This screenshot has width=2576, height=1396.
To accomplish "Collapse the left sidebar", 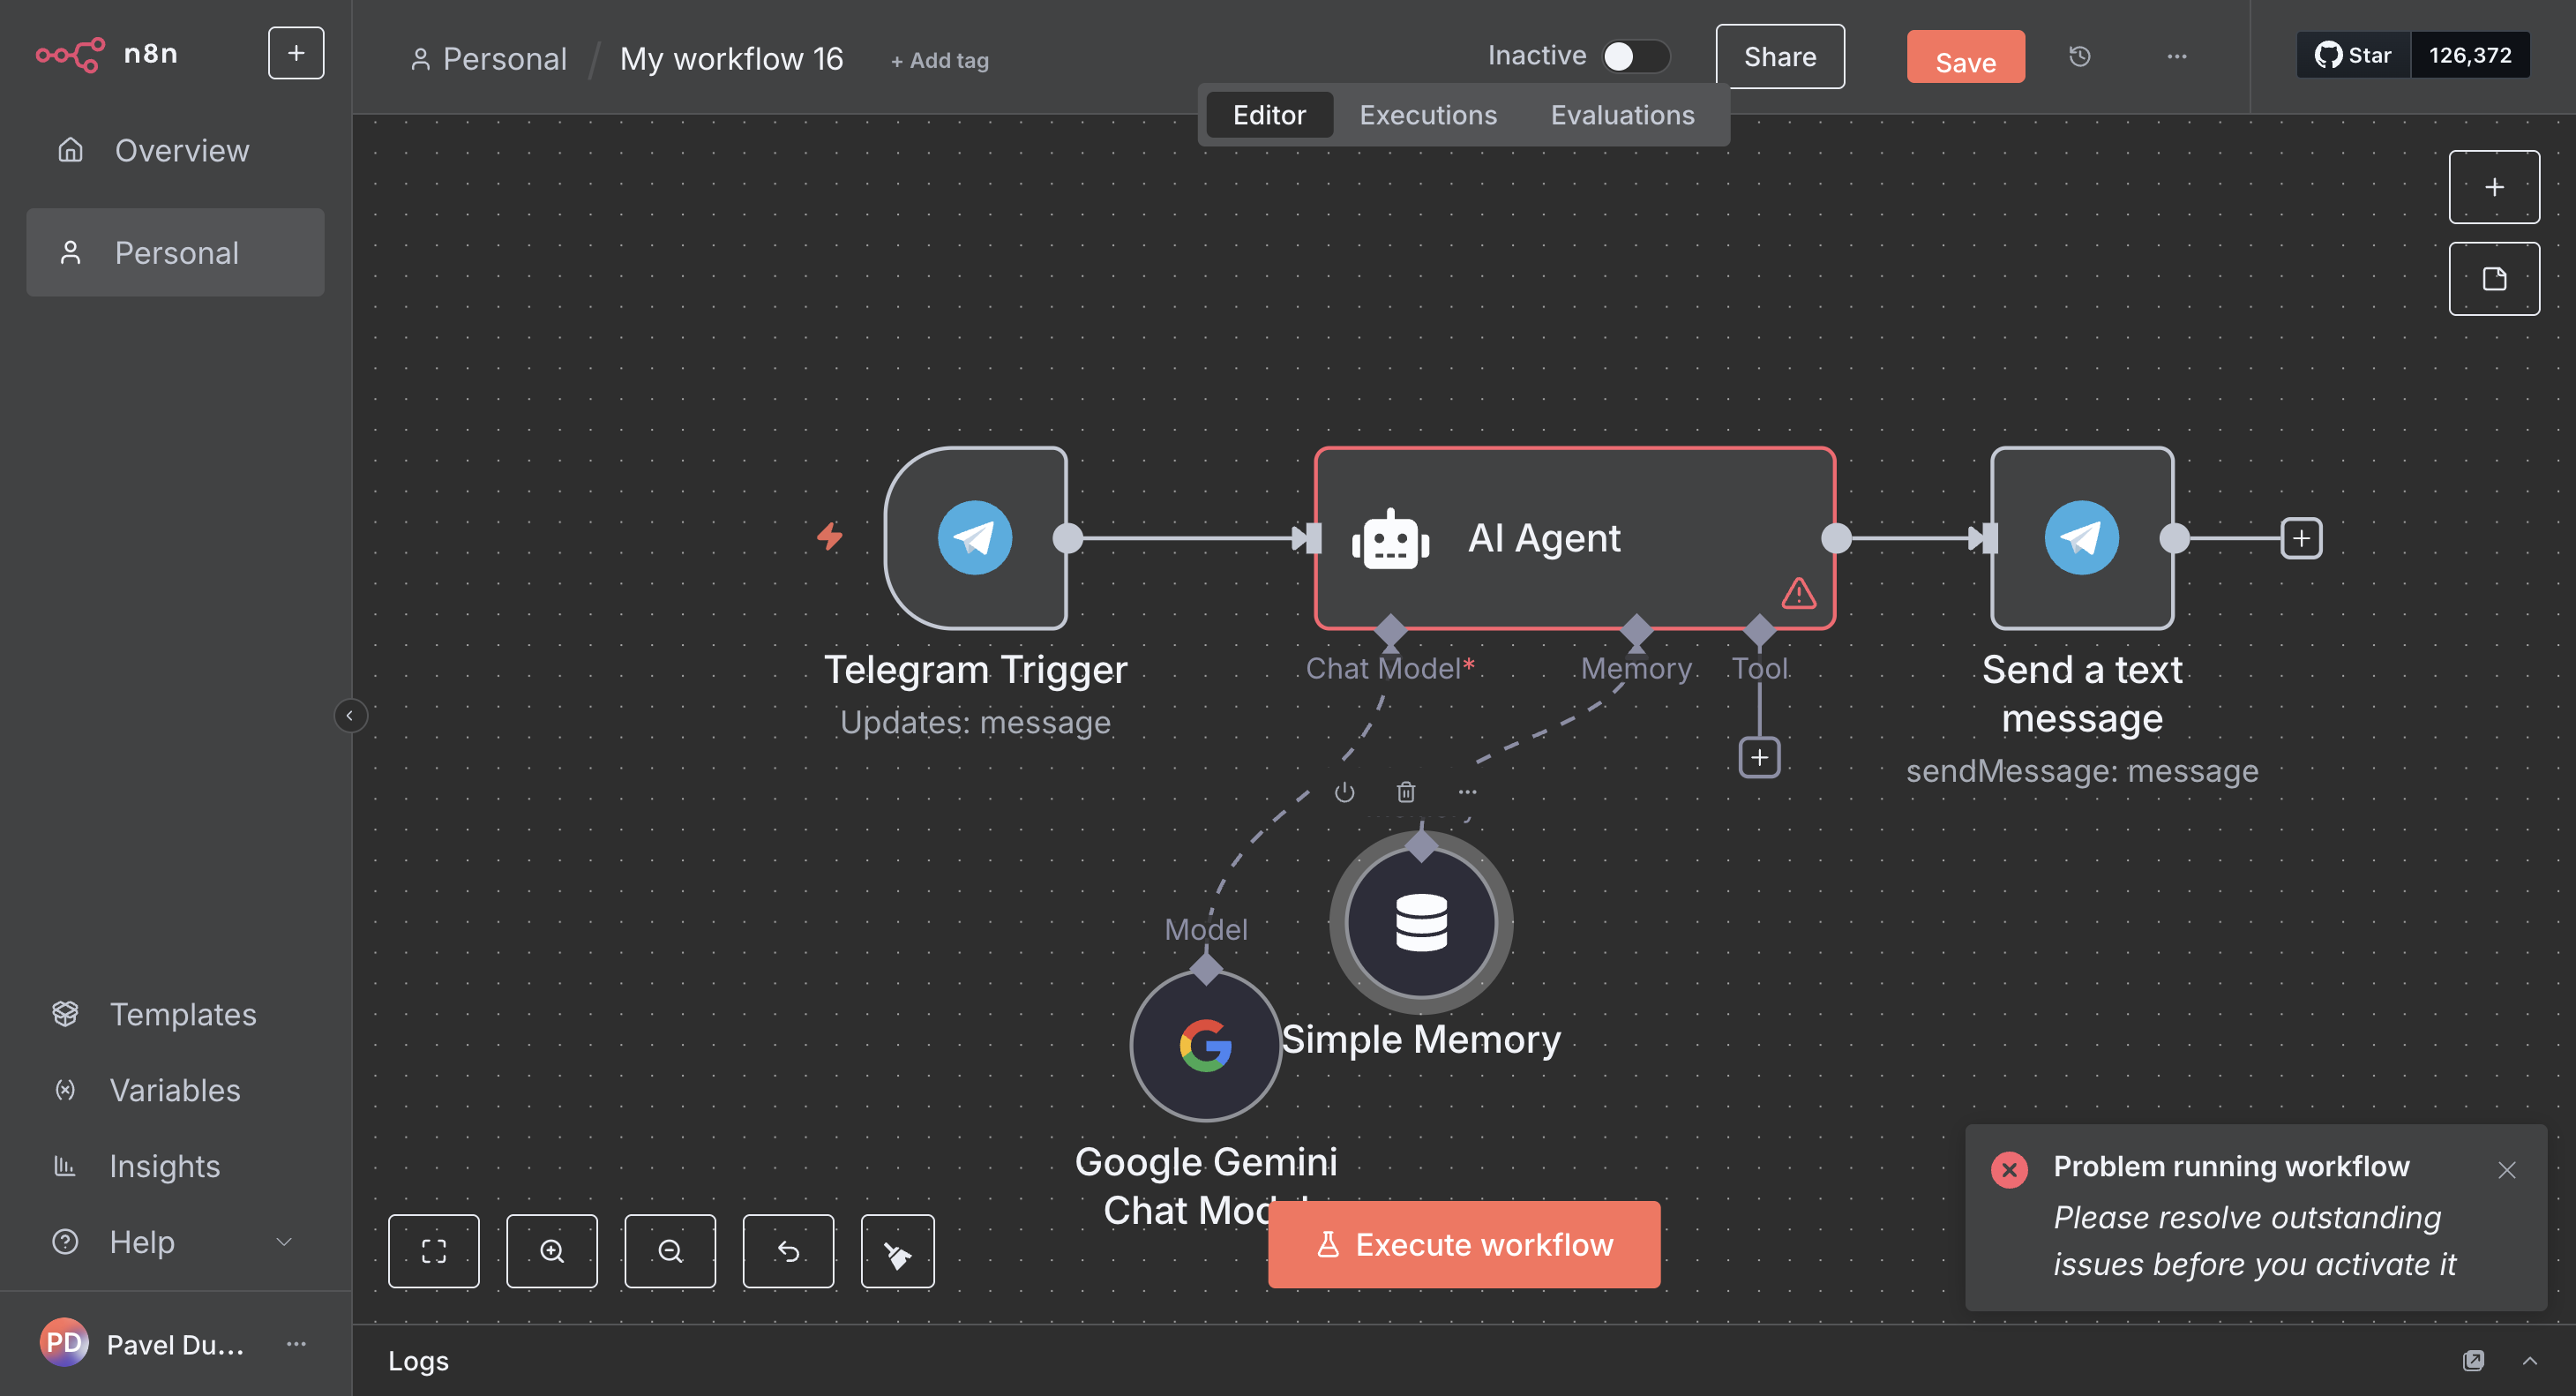I will tap(349, 716).
